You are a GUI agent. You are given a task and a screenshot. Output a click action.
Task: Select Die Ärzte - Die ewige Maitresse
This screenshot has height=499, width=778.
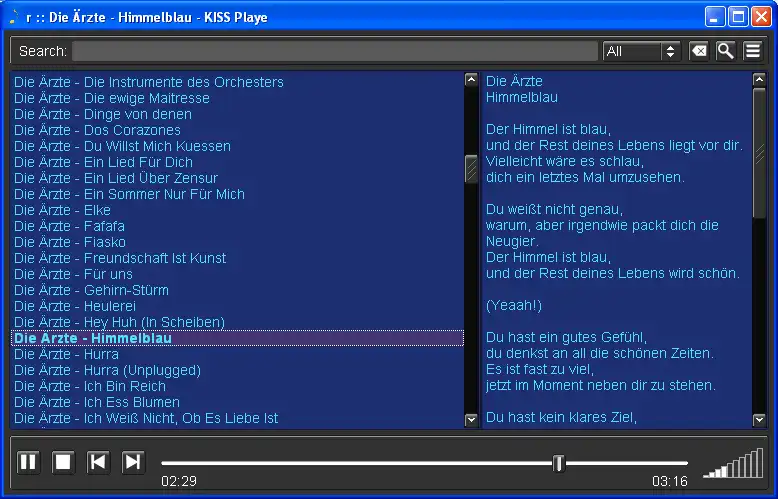[237, 98]
